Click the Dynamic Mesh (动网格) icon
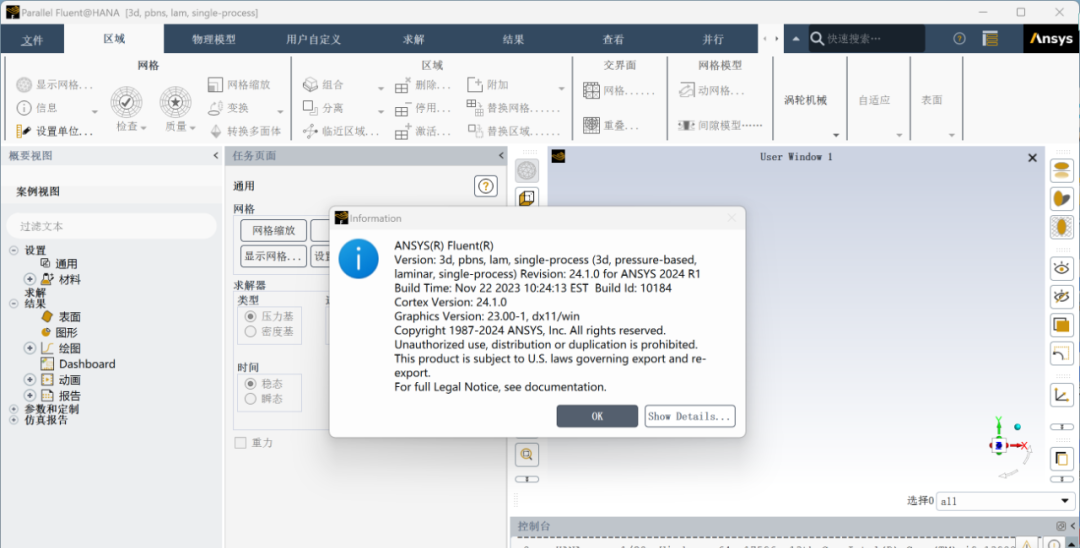The image size is (1080, 548). click(x=687, y=90)
